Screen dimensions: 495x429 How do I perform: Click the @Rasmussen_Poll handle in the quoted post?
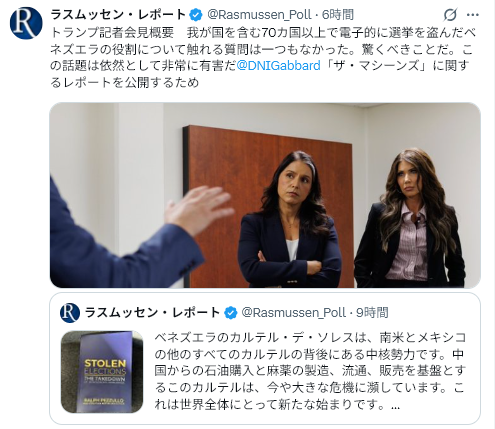pos(294,313)
